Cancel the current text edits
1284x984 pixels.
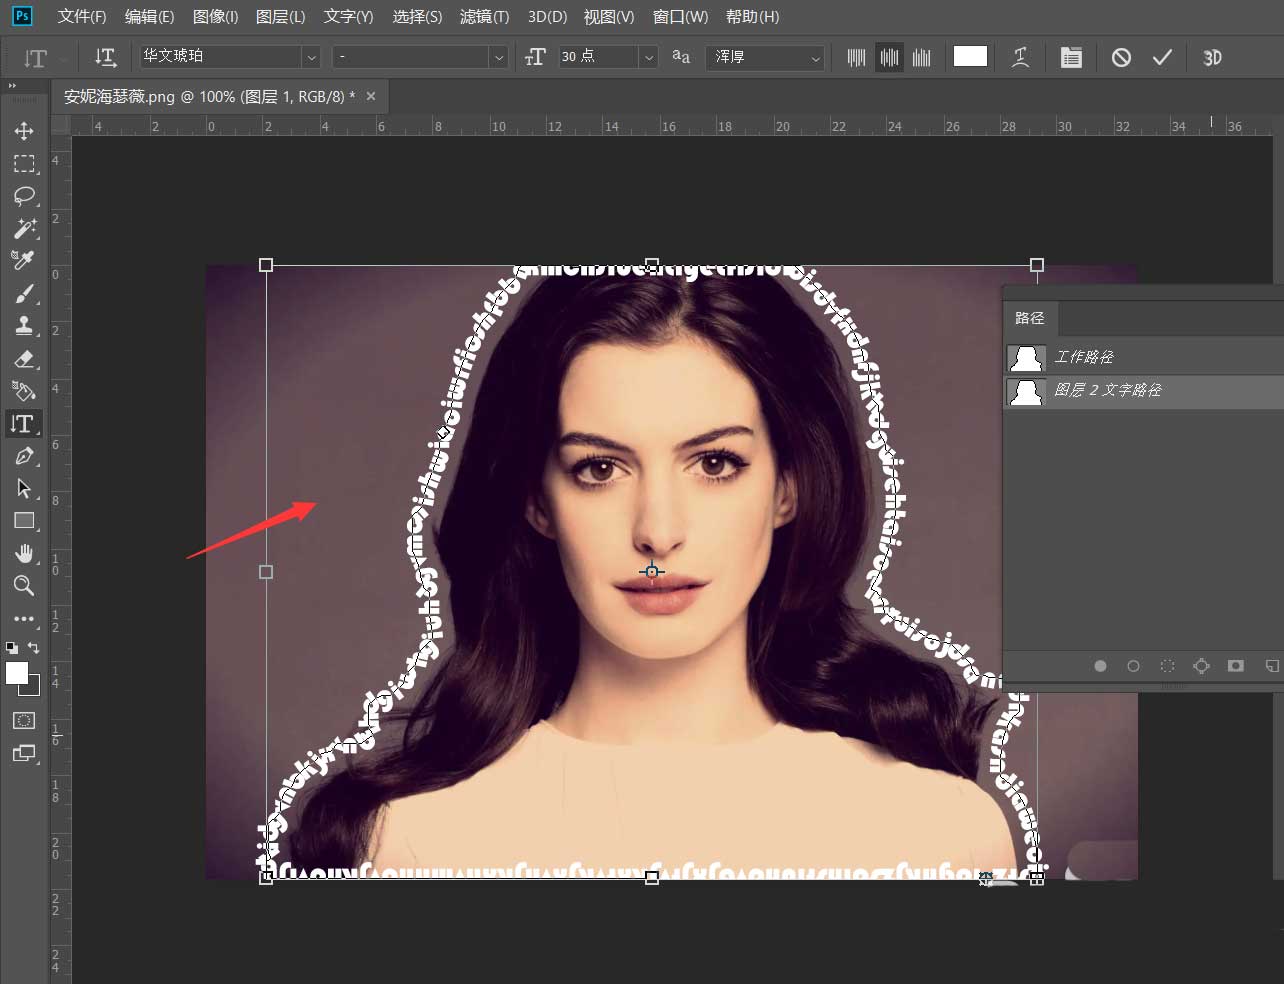(1121, 57)
